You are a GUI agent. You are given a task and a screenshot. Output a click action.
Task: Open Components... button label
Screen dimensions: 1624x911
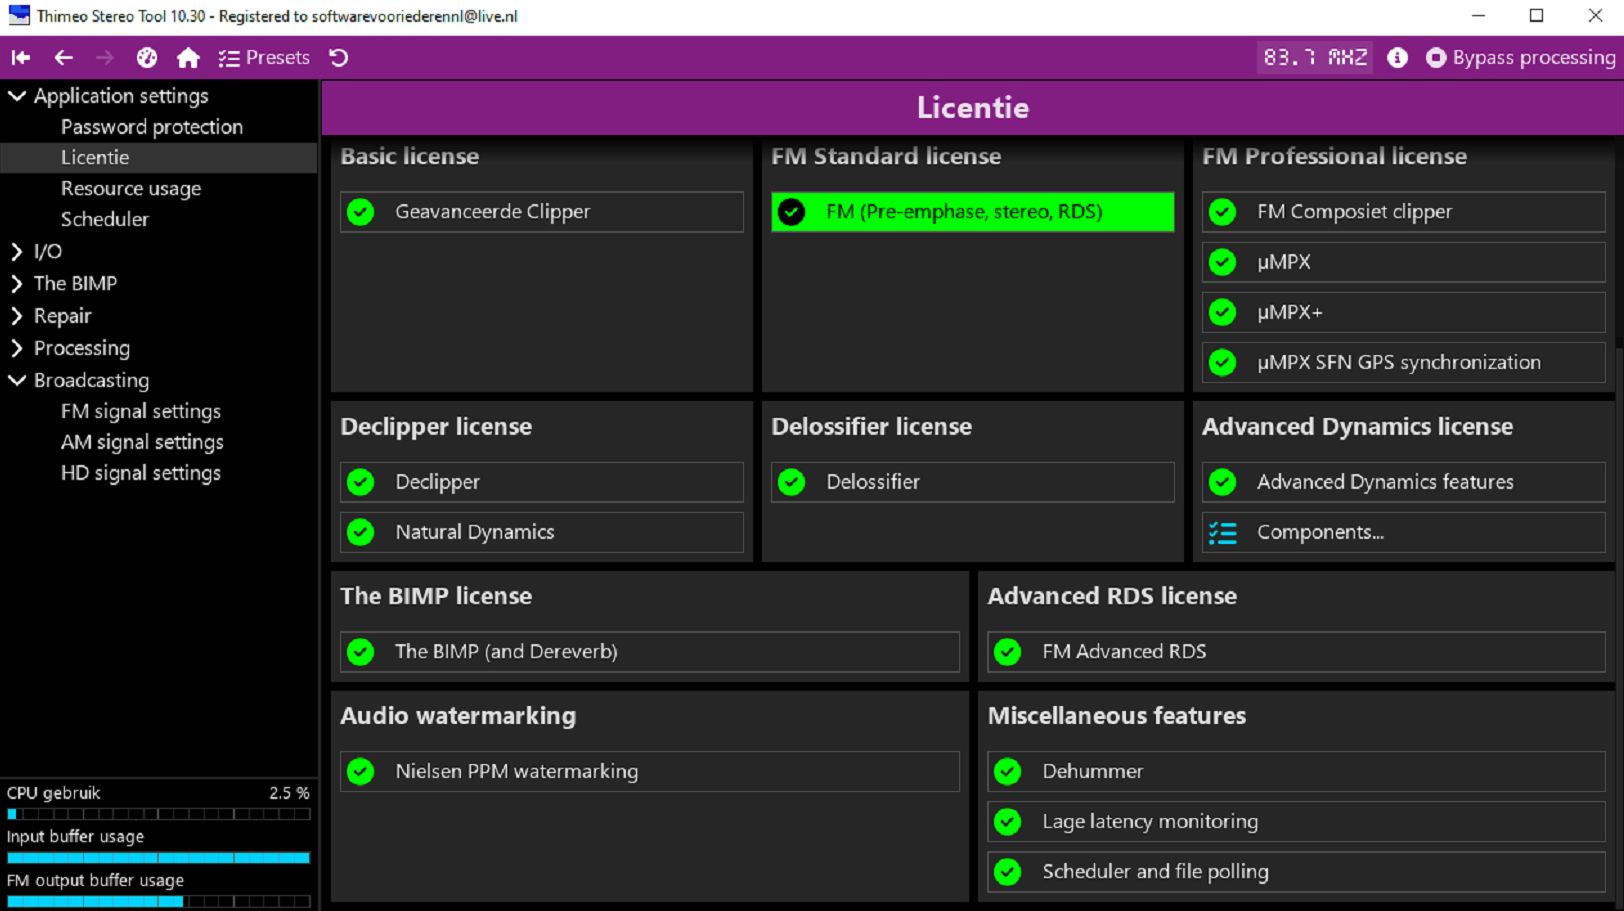coord(1321,532)
